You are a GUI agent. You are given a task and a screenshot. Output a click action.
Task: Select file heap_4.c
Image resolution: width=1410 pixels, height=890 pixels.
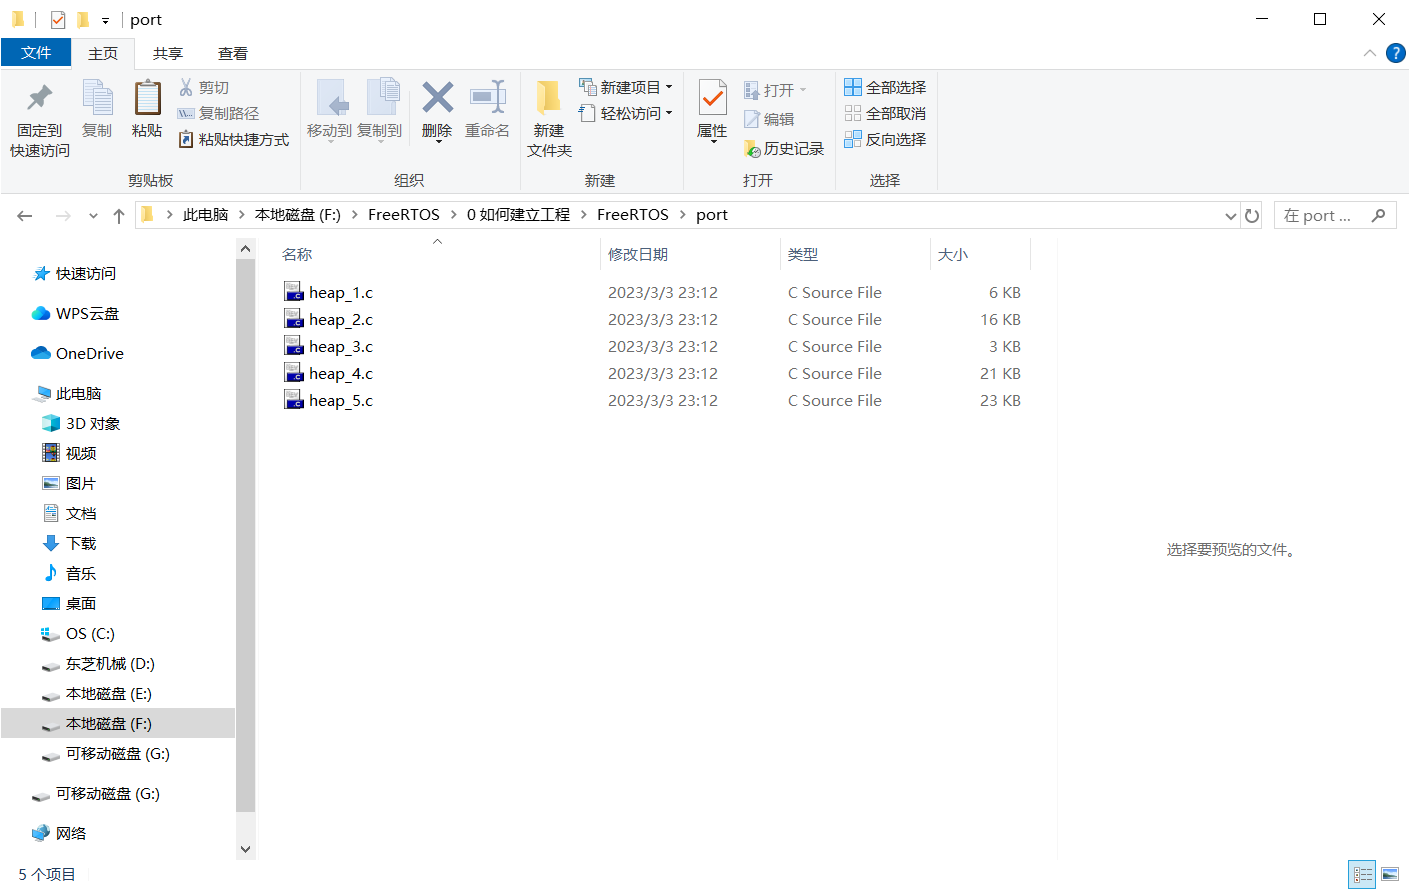point(341,374)
